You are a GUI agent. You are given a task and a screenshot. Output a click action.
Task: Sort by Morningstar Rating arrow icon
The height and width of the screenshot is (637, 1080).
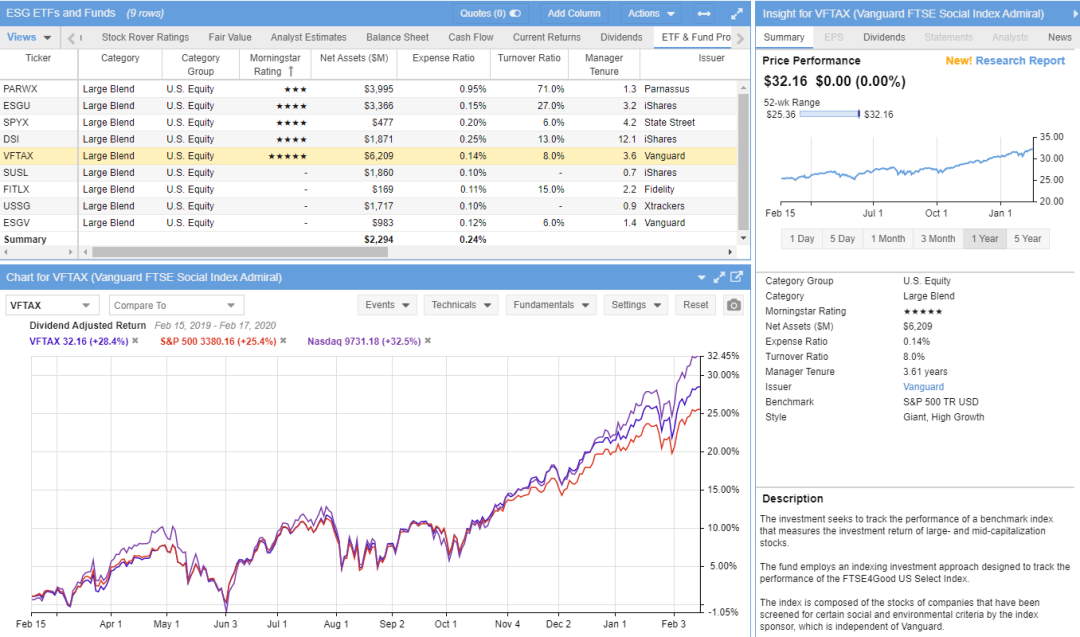point(291,71)
